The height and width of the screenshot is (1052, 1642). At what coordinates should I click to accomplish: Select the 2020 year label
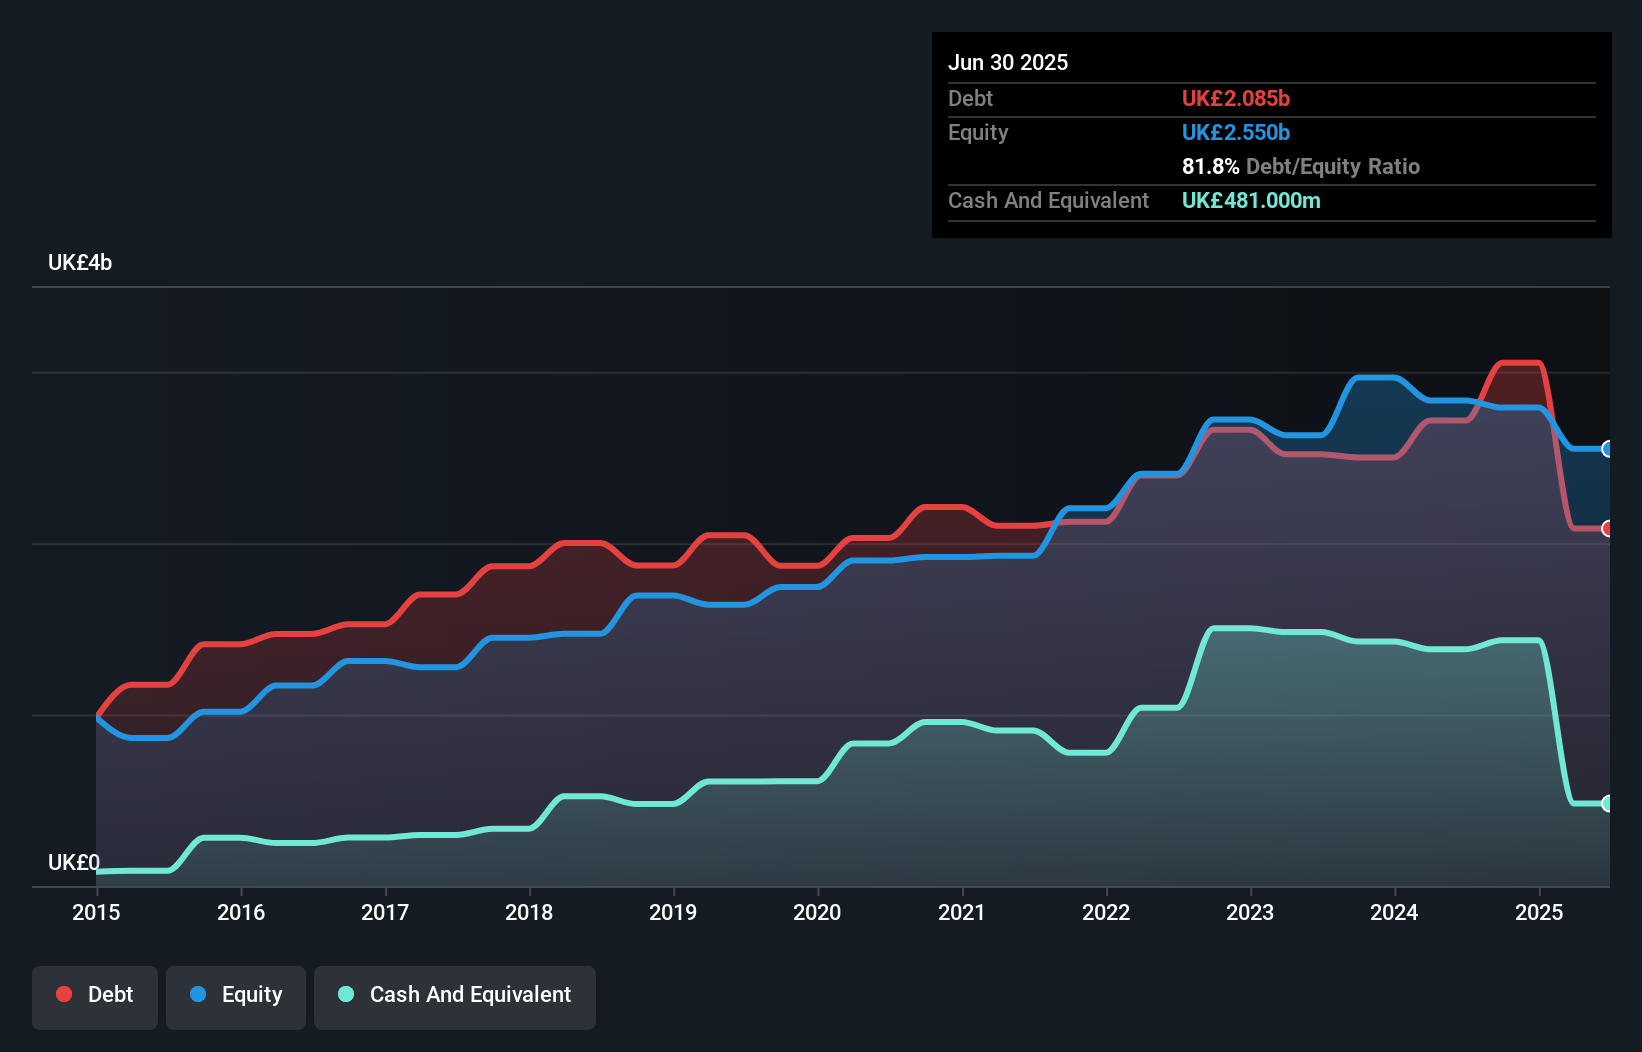click(817, 912)
